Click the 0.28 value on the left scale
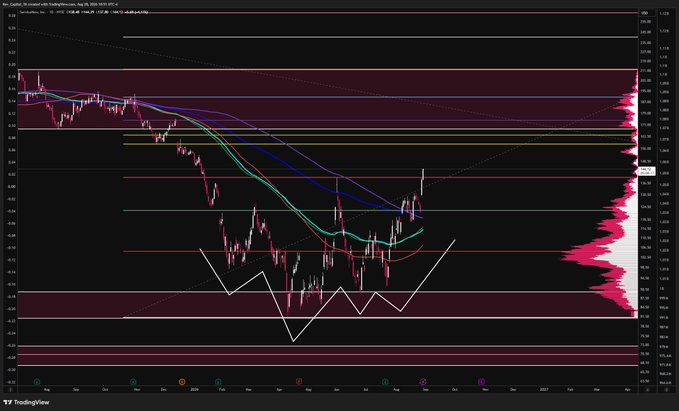Screen dimensions: 679x411 point(12,16)
